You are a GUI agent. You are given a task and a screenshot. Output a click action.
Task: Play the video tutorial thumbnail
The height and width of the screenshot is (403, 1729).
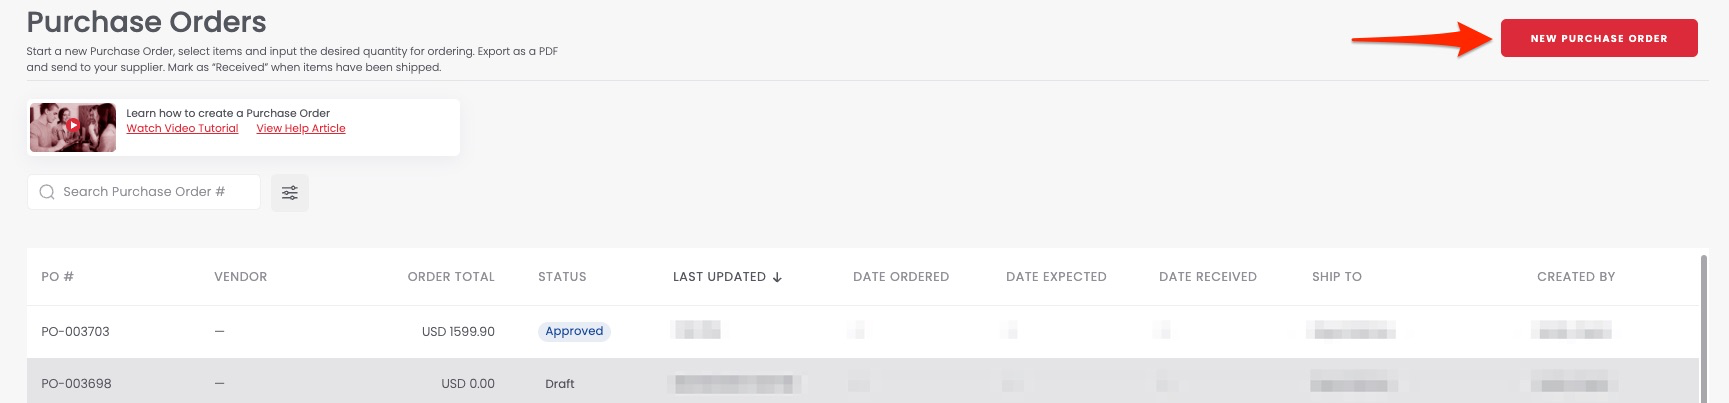tap(73, 127)
